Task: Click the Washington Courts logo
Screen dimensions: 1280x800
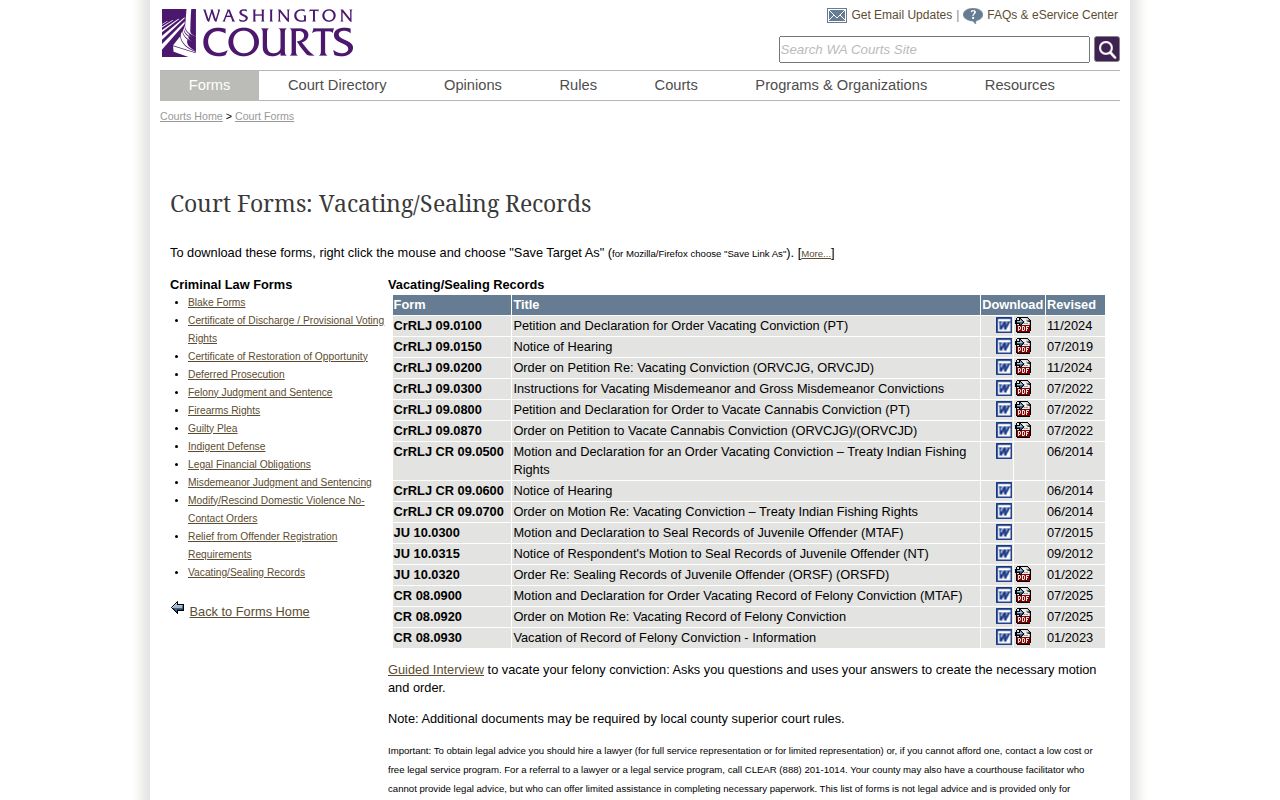Action: click(x=257, y=33)
